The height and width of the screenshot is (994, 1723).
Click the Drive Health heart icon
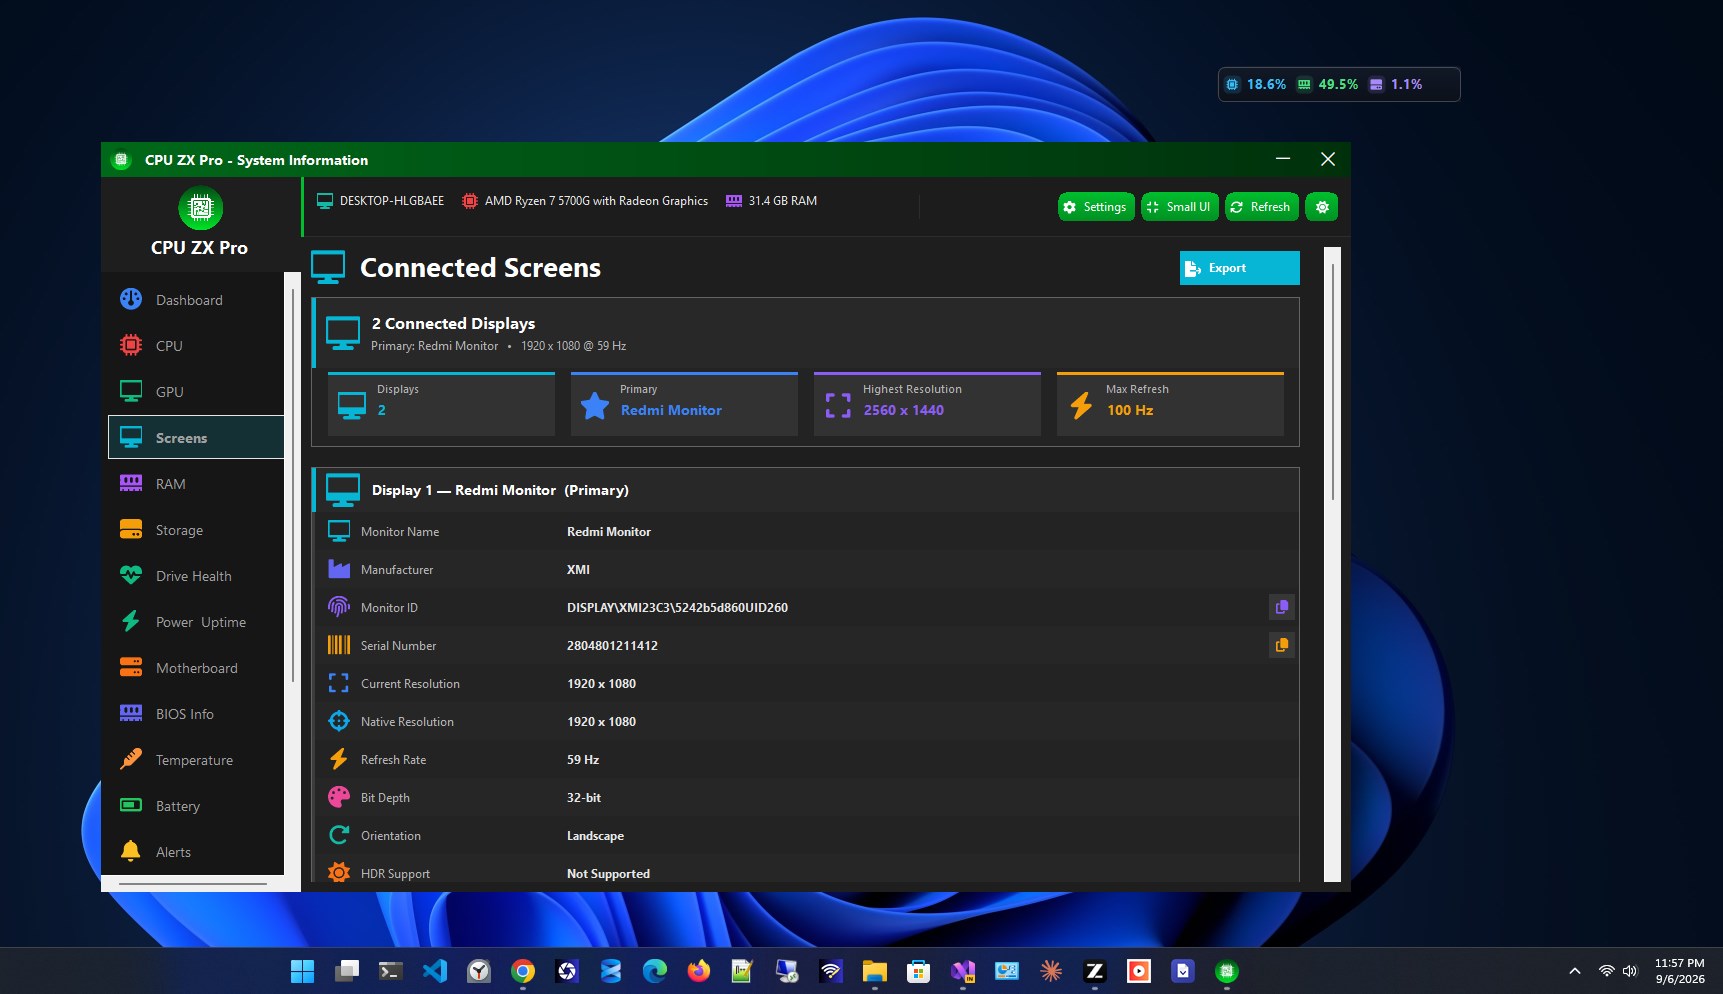click(131, 576)
